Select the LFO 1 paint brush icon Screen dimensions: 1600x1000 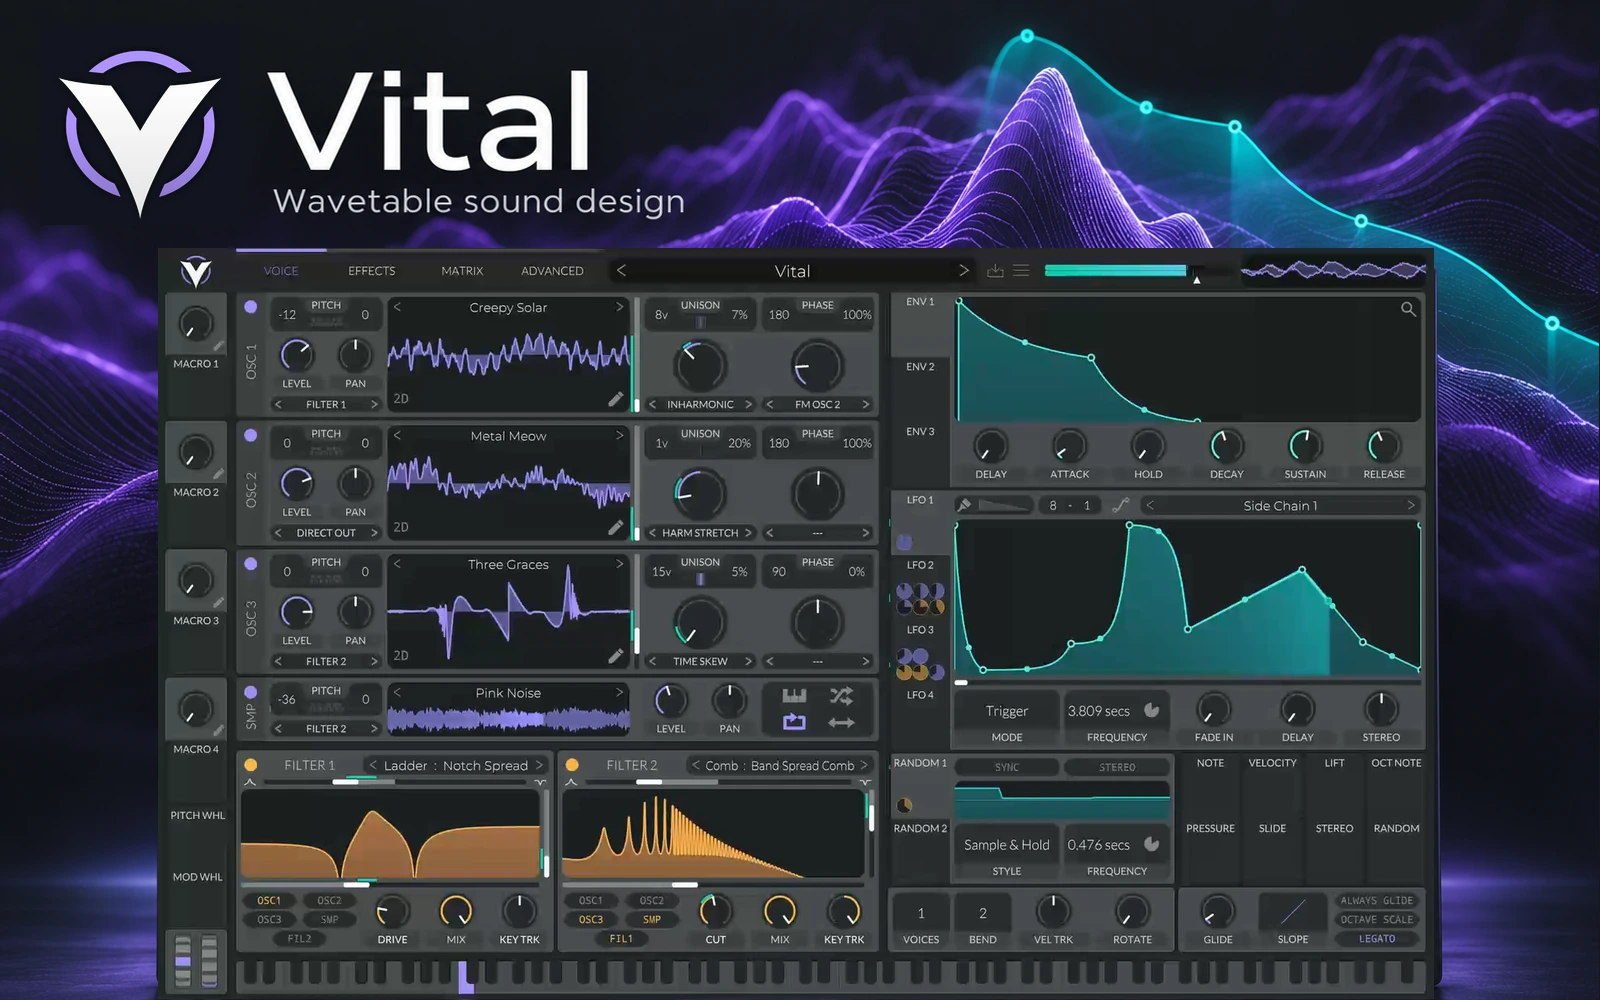(x=964, y=505)
